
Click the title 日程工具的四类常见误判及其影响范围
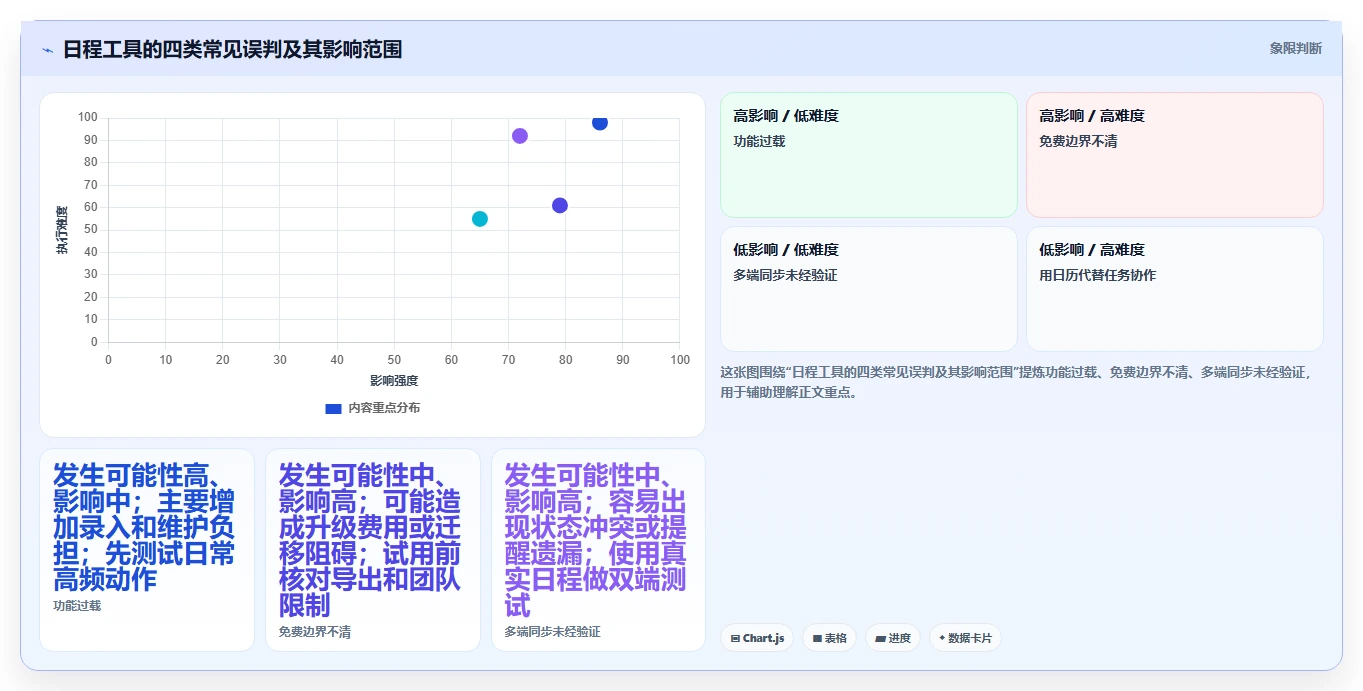[x=232, y=49]
